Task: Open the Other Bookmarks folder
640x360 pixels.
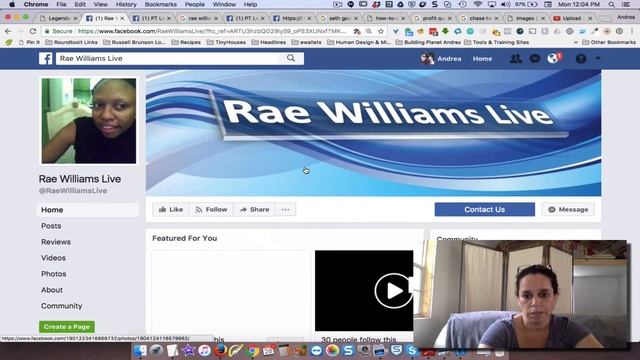Action: pos(609,42)
